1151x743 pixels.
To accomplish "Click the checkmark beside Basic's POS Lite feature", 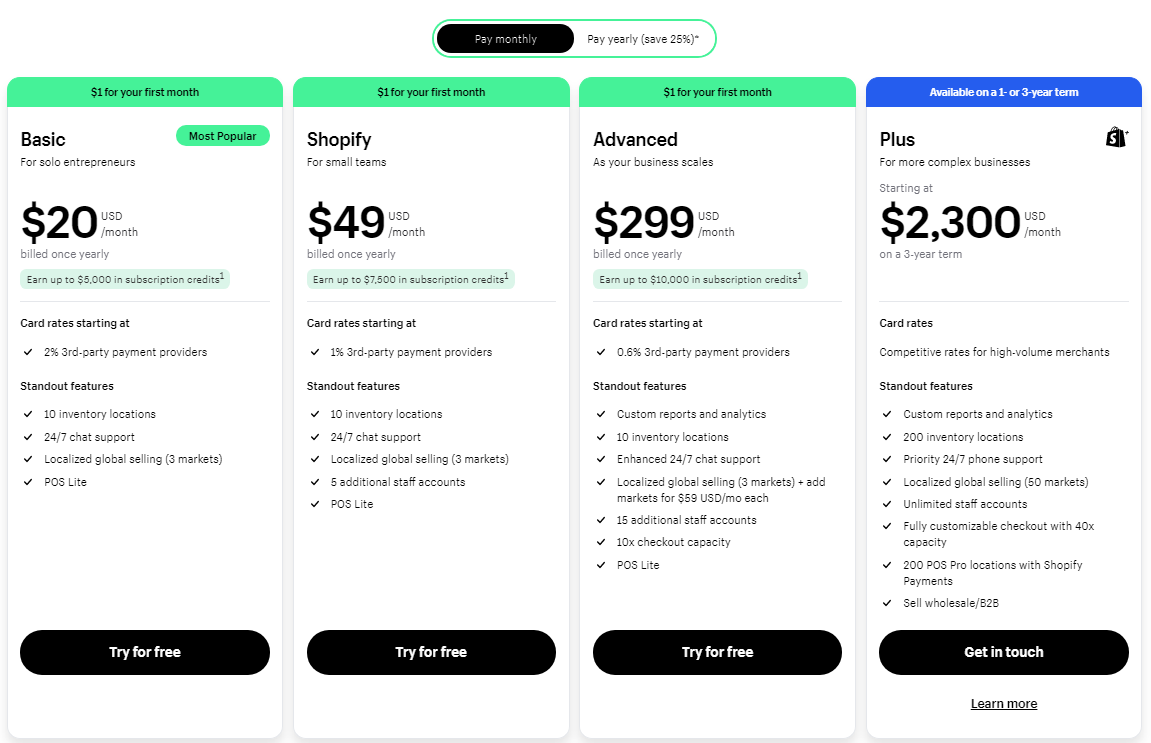I will (x=26, y=481).
